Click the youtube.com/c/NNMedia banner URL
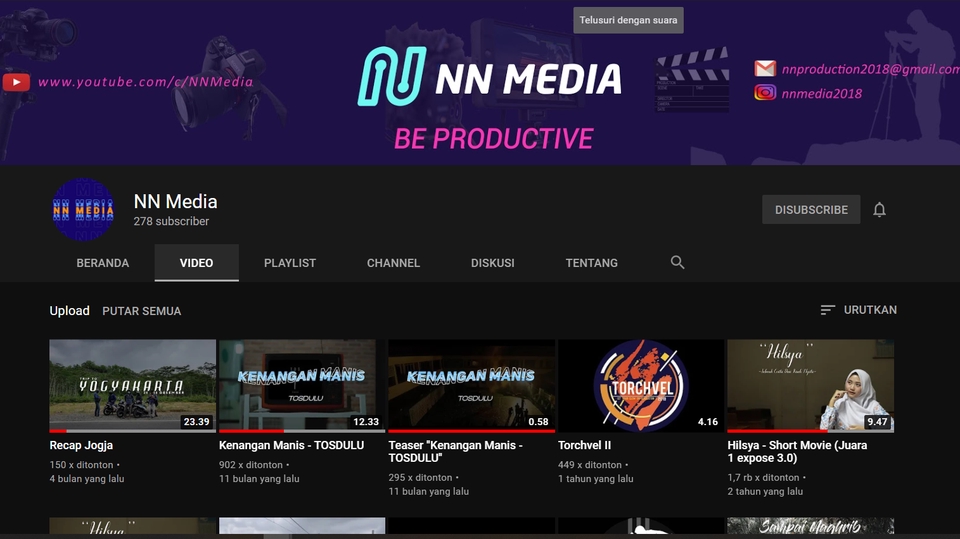960x539 pixels. pos(145,81)
